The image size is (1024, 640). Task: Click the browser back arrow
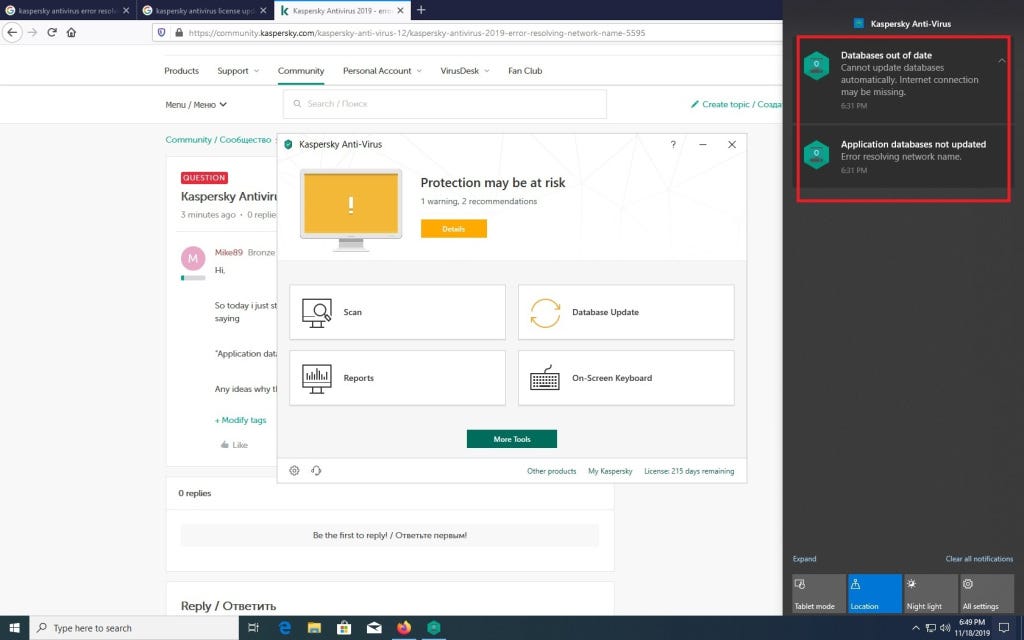12,32
